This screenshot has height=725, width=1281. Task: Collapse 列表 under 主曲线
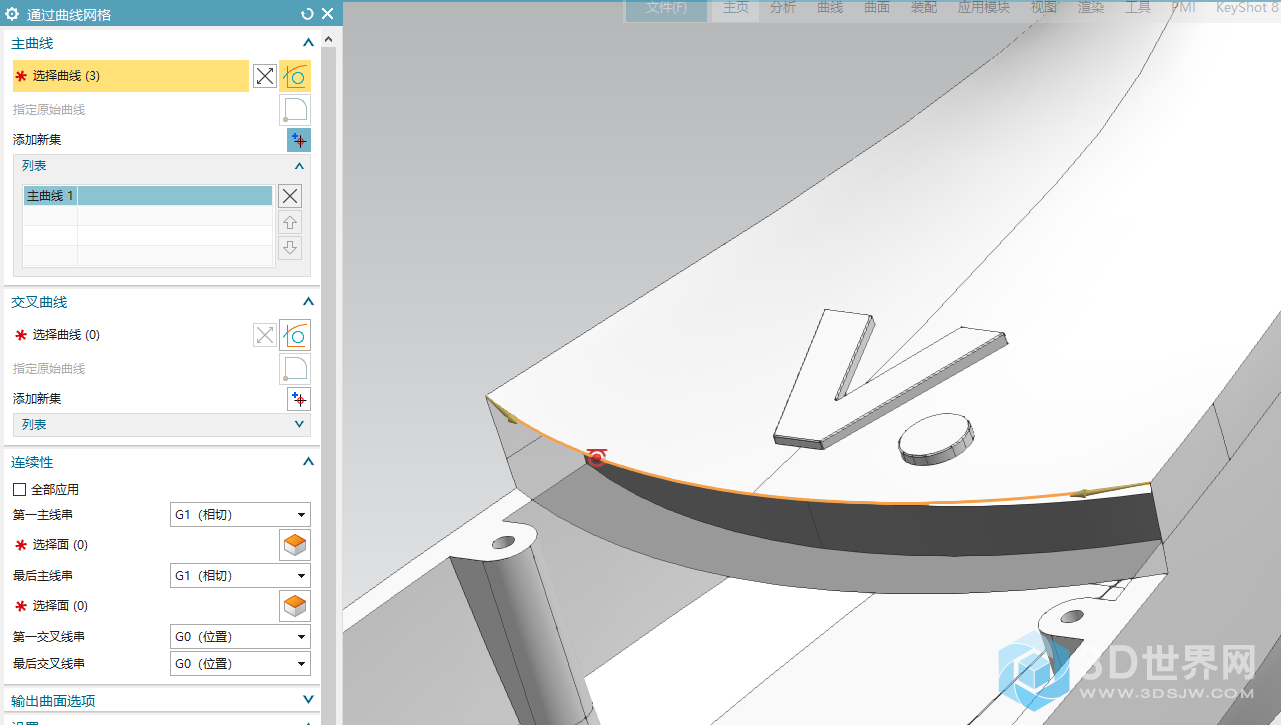299,166
